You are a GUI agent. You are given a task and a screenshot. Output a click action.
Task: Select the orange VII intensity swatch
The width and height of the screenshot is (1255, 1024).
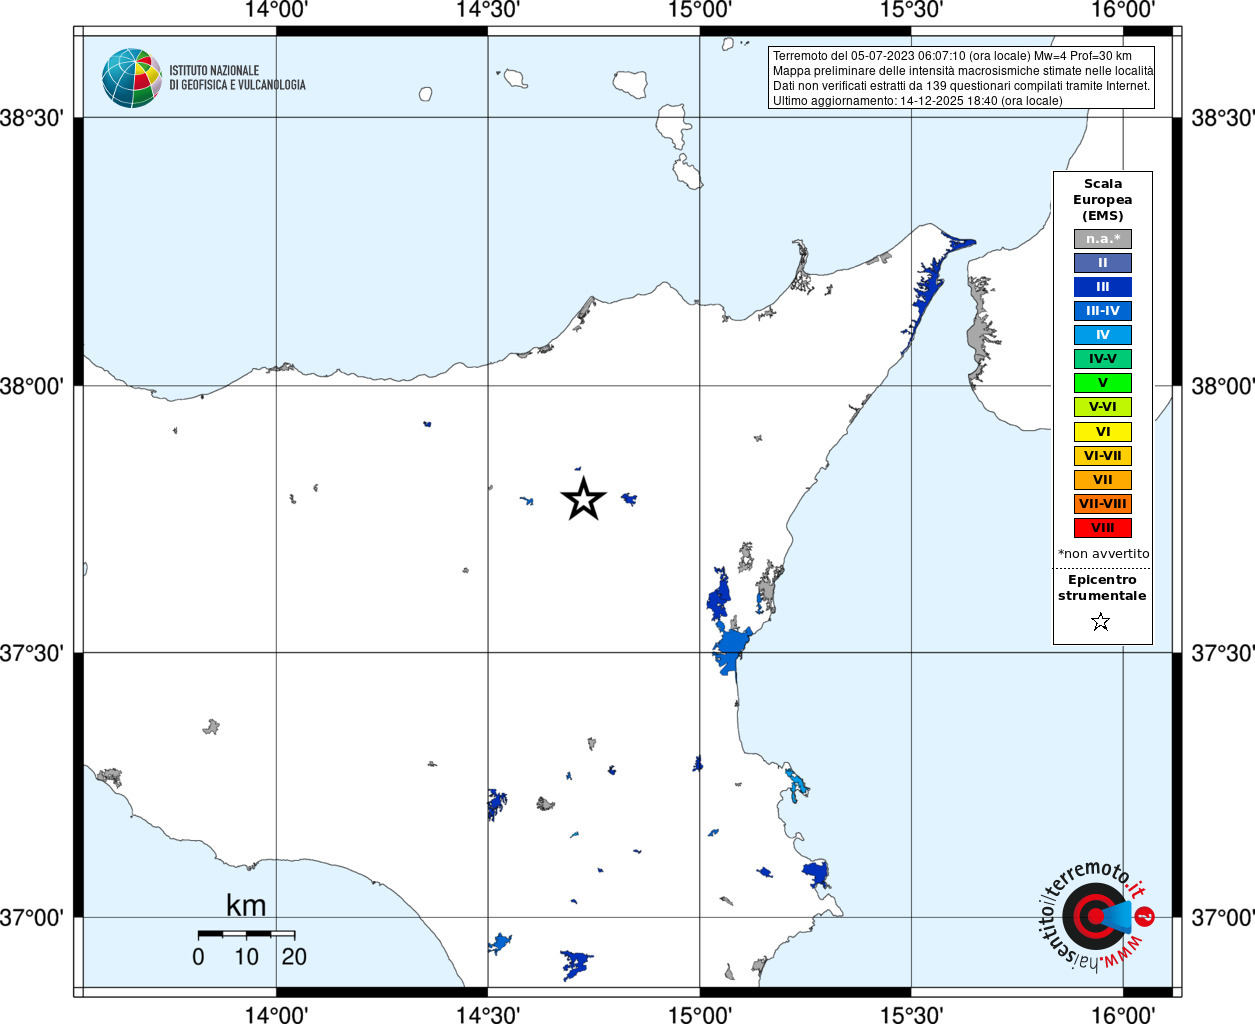1103,480
